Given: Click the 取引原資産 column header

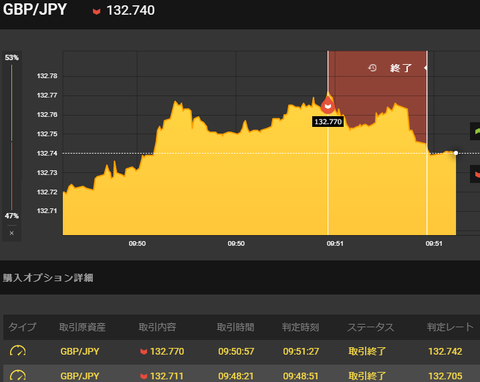Looking at the screenshot, I should [x=82, y=327].
